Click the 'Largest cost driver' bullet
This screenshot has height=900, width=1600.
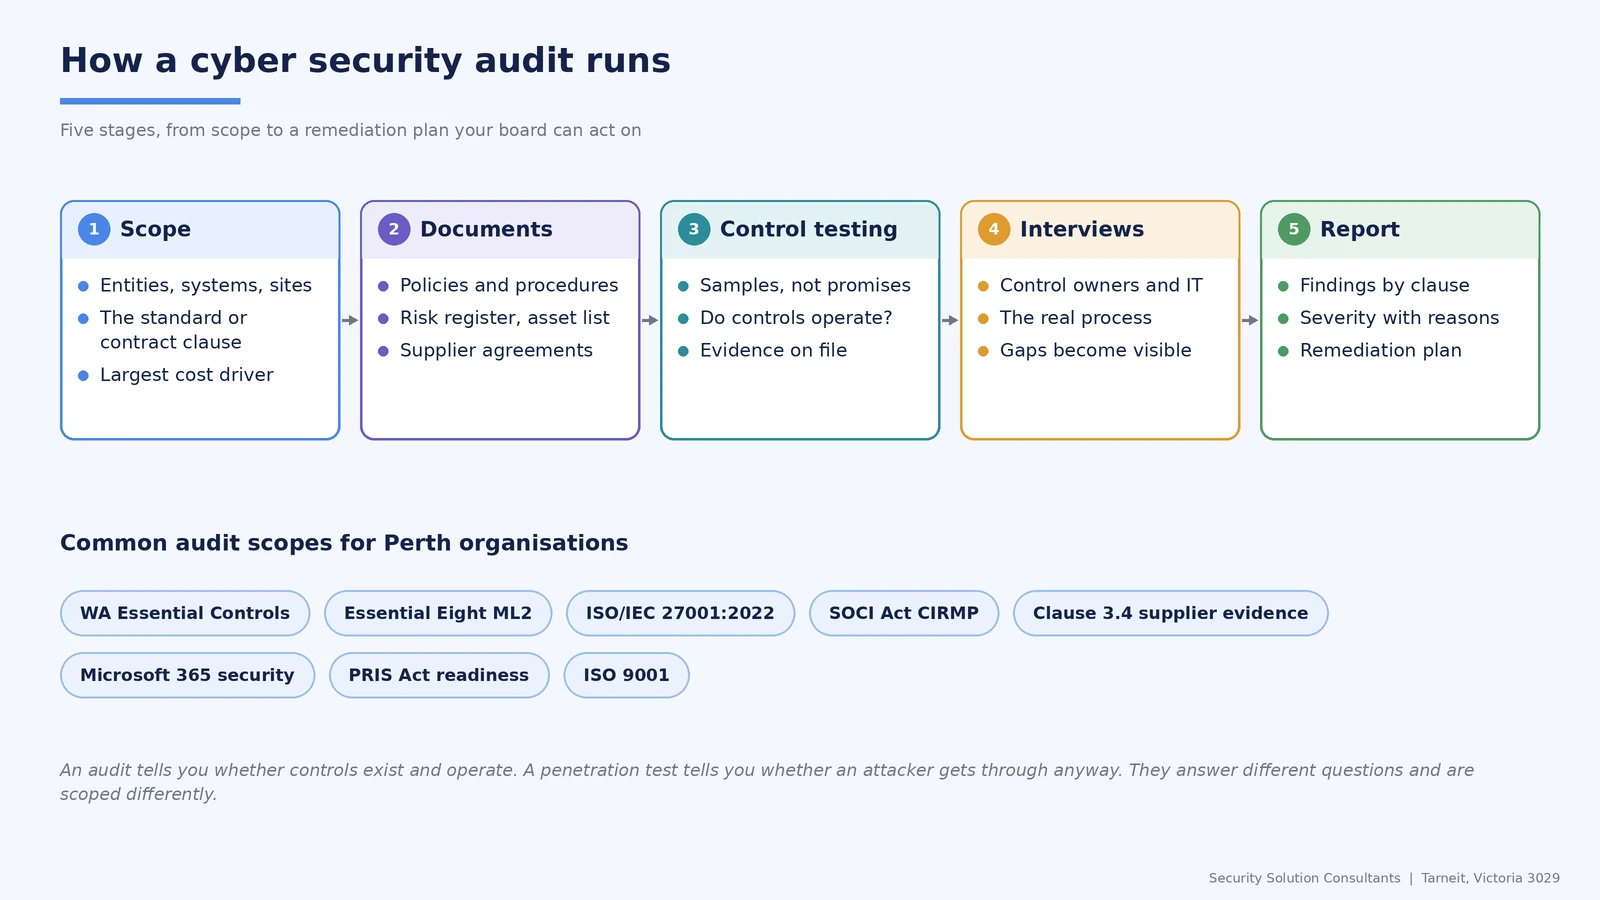point(187,375)
